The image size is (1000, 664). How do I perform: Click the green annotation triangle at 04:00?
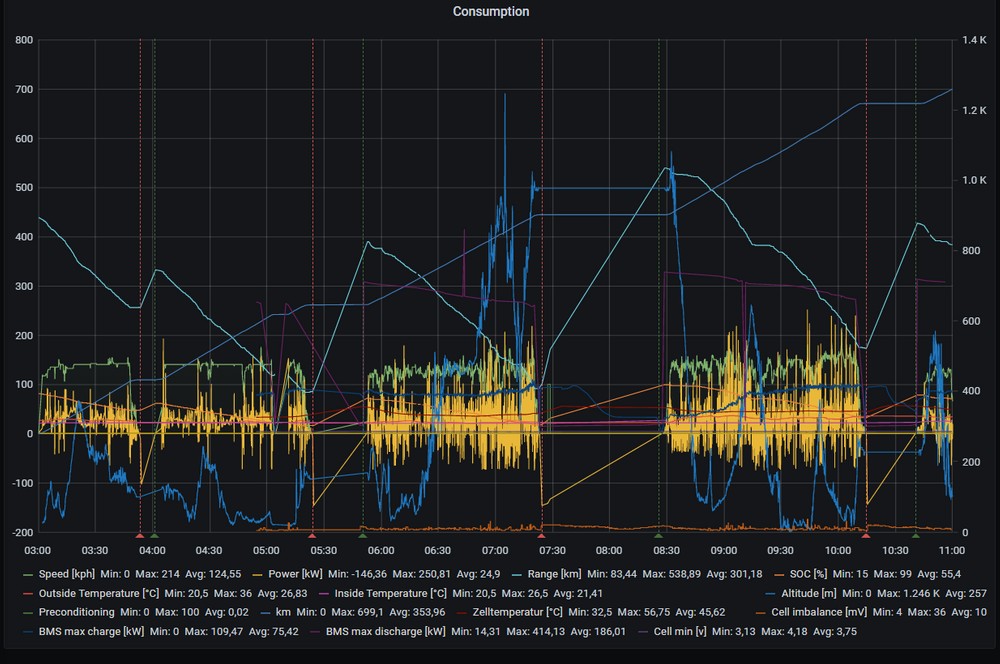coord(154,536)
